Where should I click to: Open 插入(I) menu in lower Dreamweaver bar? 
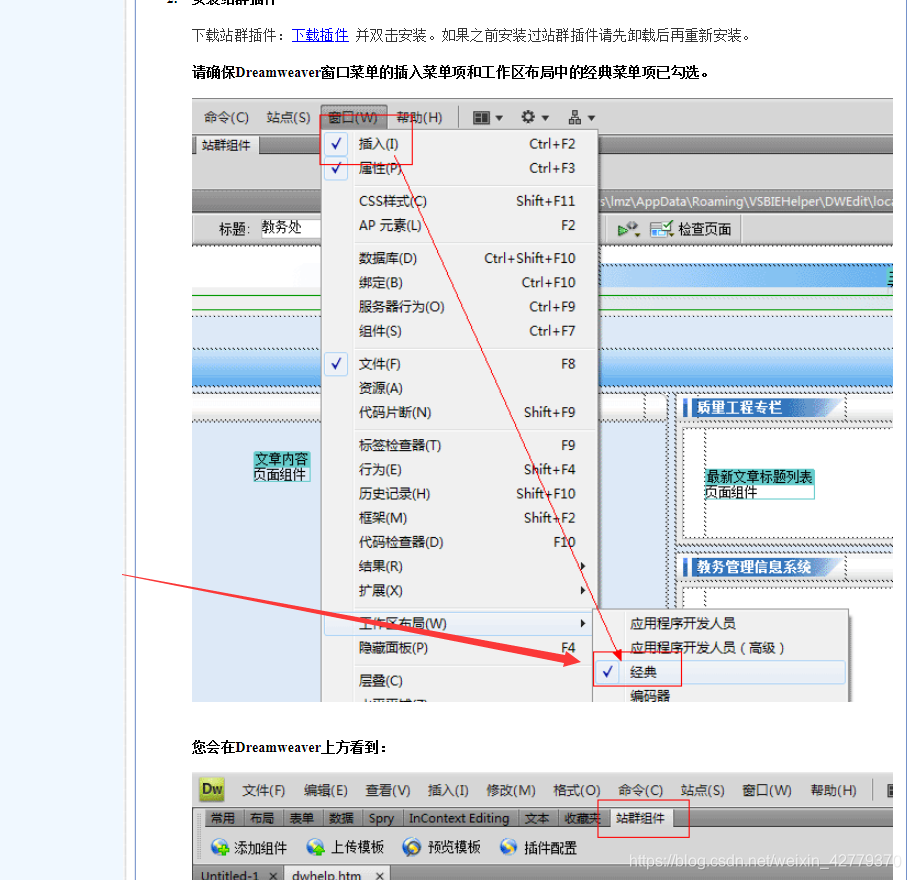[x=448, y=791]
